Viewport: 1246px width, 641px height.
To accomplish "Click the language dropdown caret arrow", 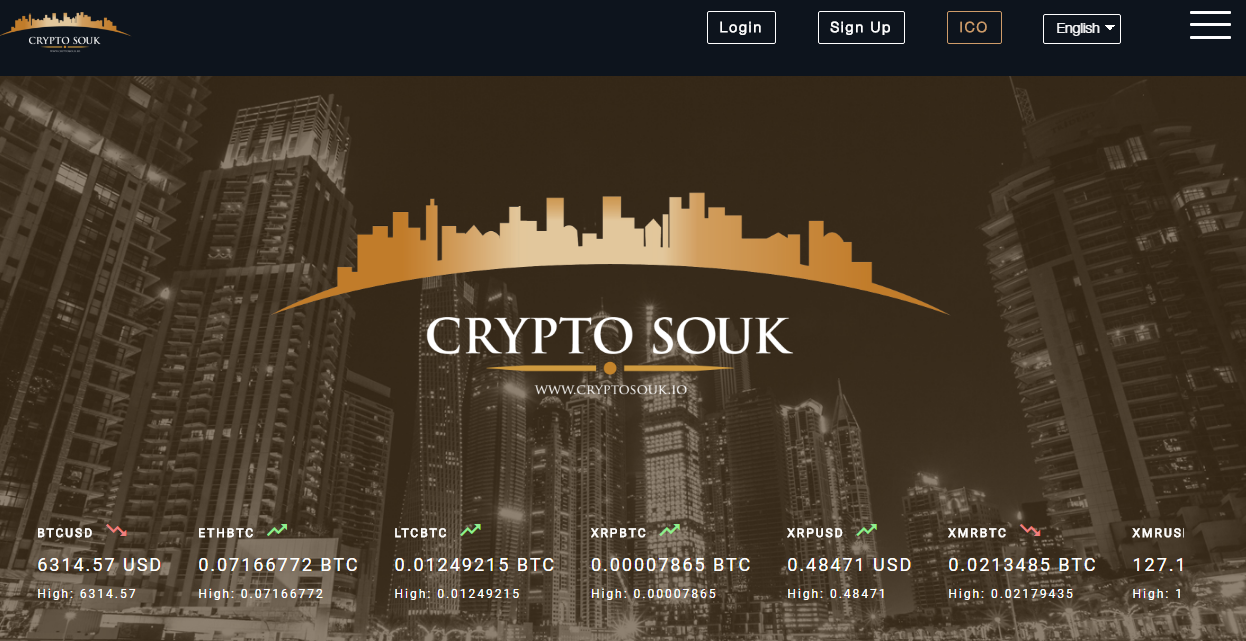I will [x=1110, y=29].
